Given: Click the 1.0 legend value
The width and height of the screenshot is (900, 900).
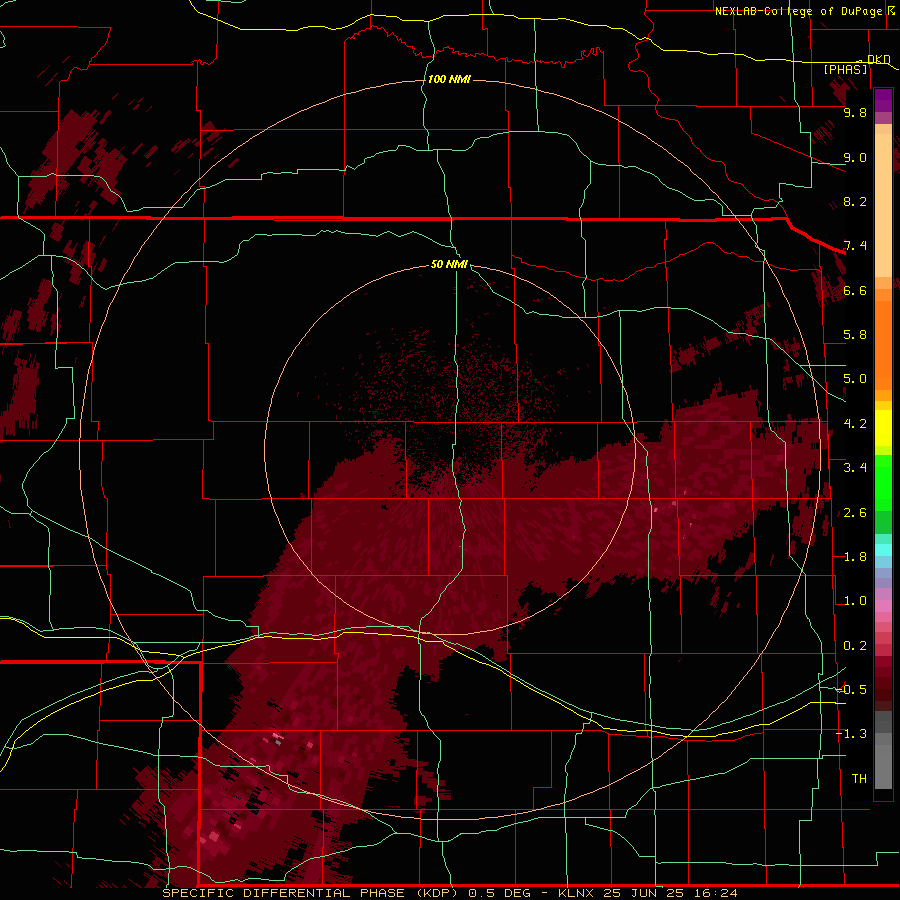Looking at the screenshot, I should coord(855,601).
